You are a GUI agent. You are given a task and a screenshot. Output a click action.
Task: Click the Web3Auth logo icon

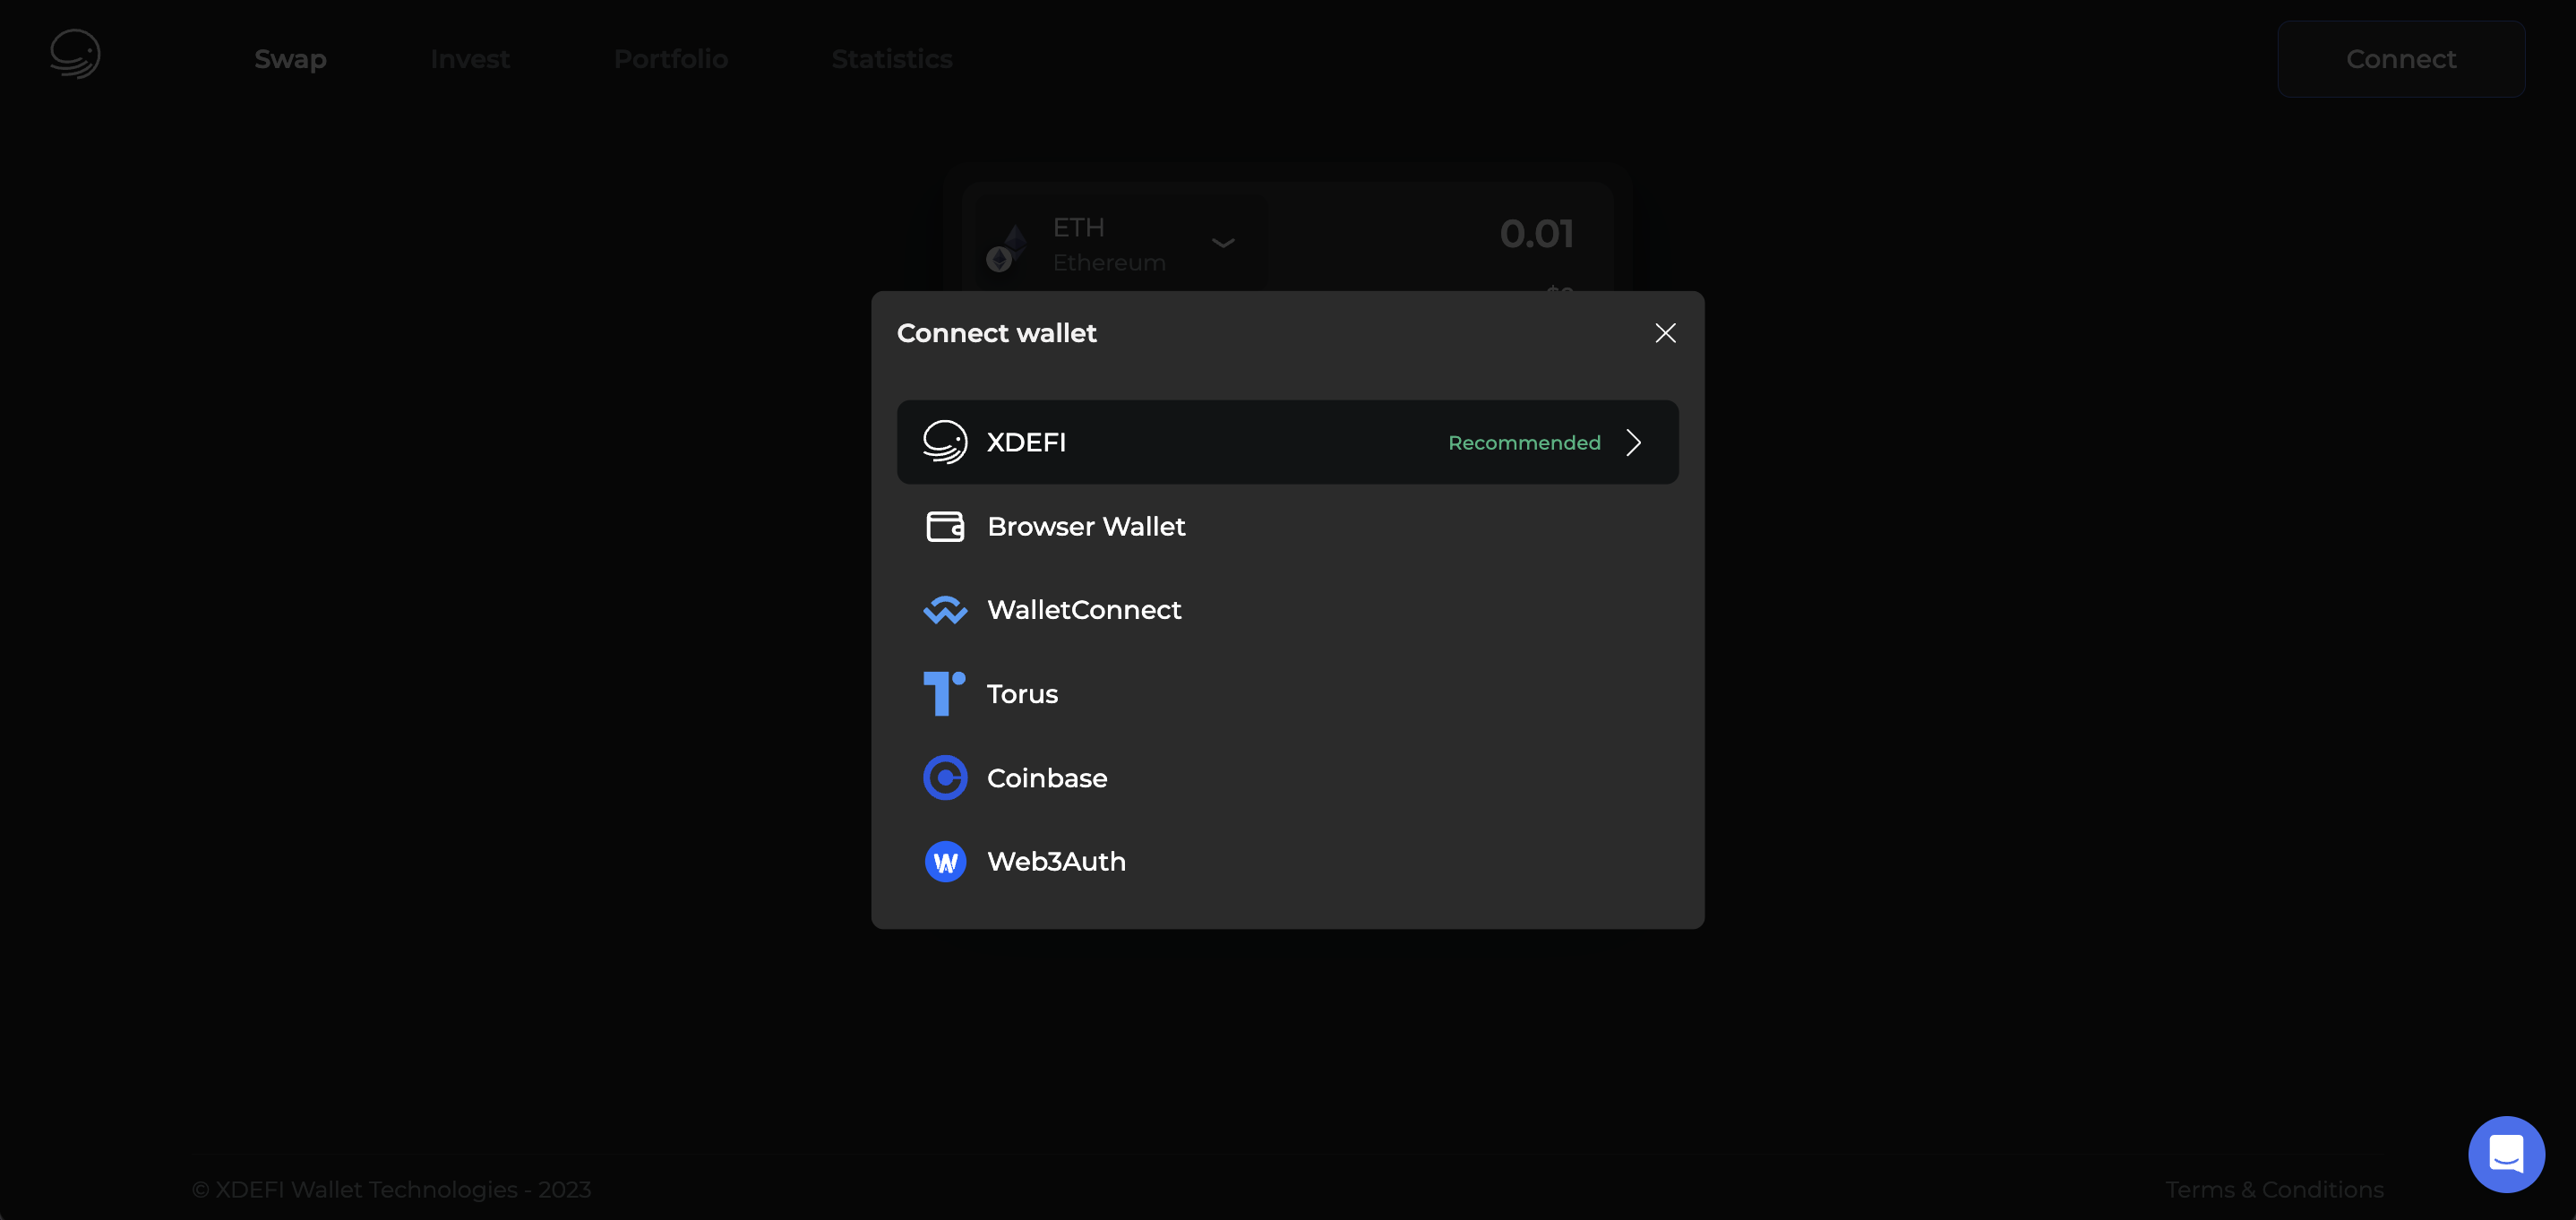coord(944,861)
